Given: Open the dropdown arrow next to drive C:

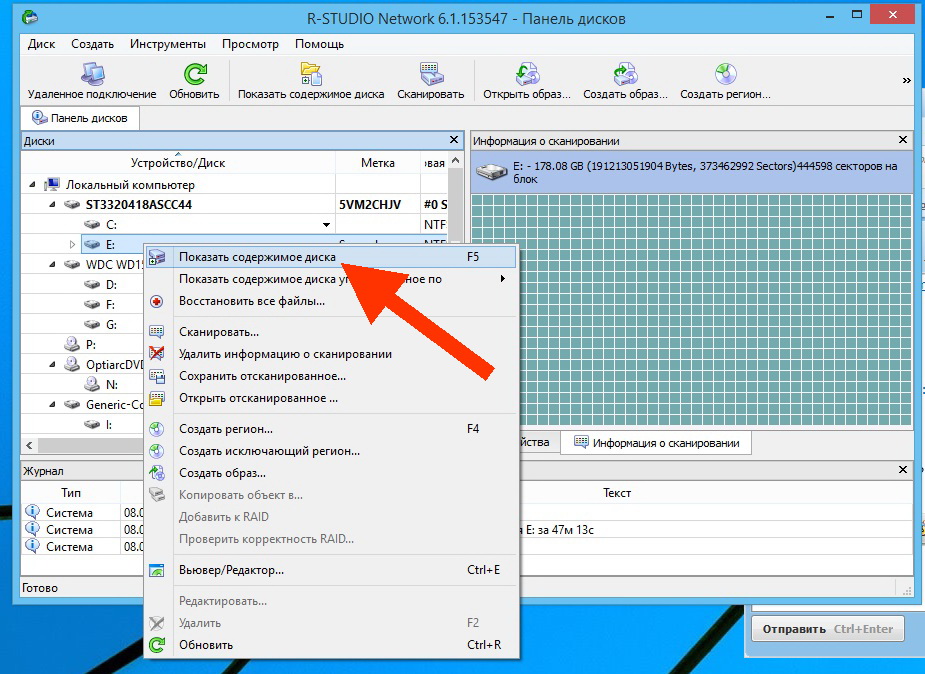Looking at the screenshot, I should coord(326,224).
